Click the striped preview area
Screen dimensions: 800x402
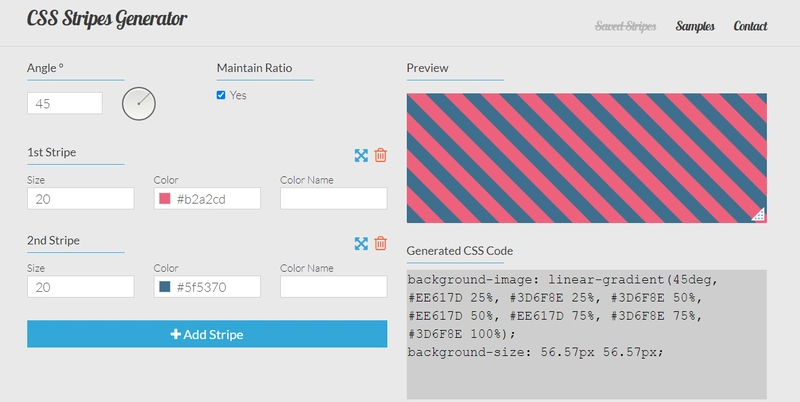[587, 158]
